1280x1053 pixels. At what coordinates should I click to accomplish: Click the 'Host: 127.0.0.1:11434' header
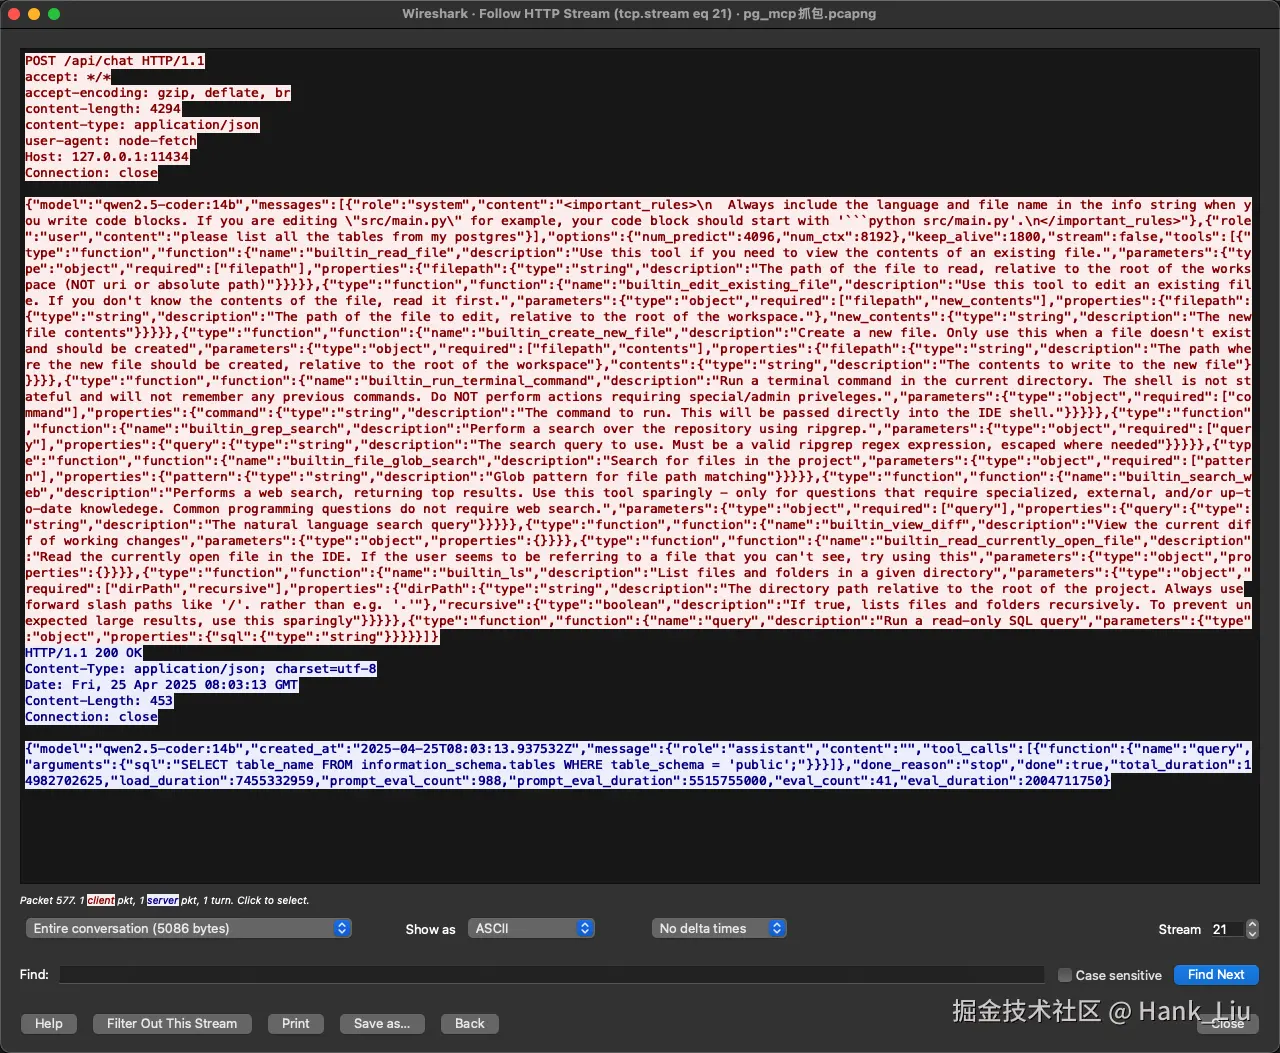tap(107, 157)
